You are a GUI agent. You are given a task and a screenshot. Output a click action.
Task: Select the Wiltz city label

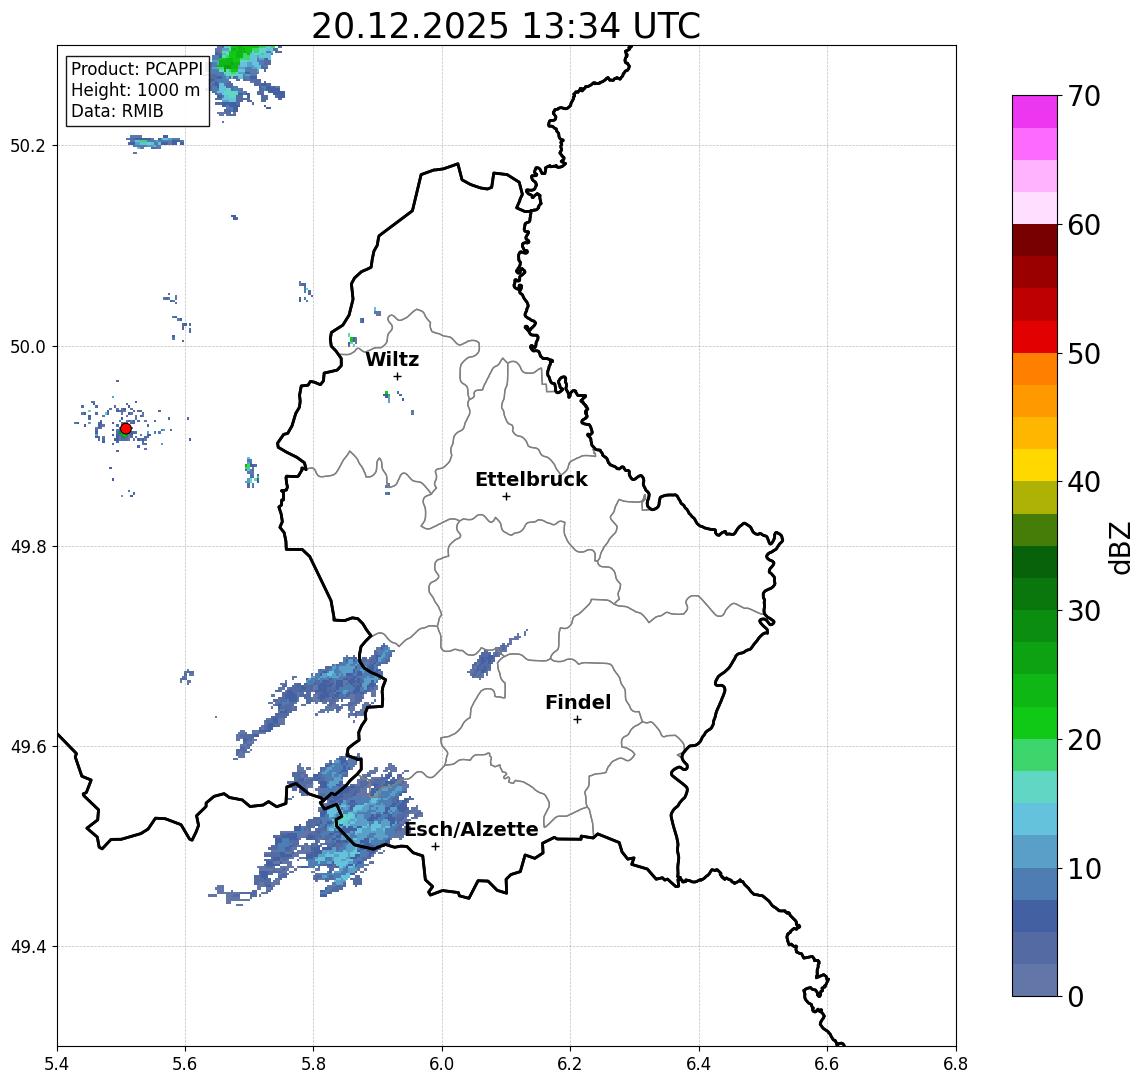pos(392,359)
